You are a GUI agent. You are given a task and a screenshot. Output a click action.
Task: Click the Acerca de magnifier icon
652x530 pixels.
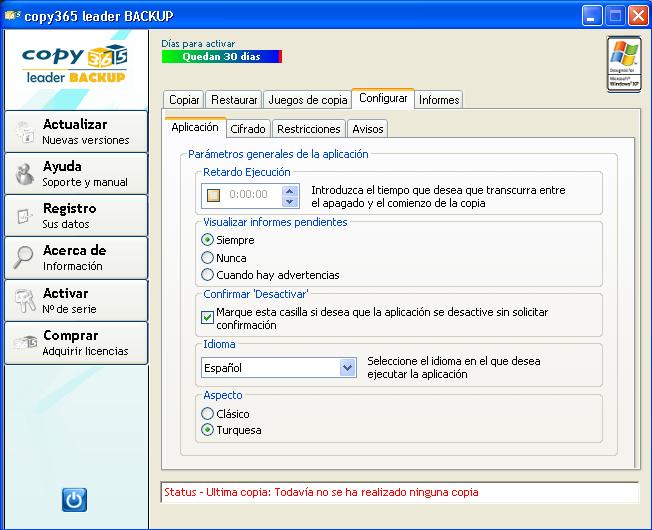(23, 258)
